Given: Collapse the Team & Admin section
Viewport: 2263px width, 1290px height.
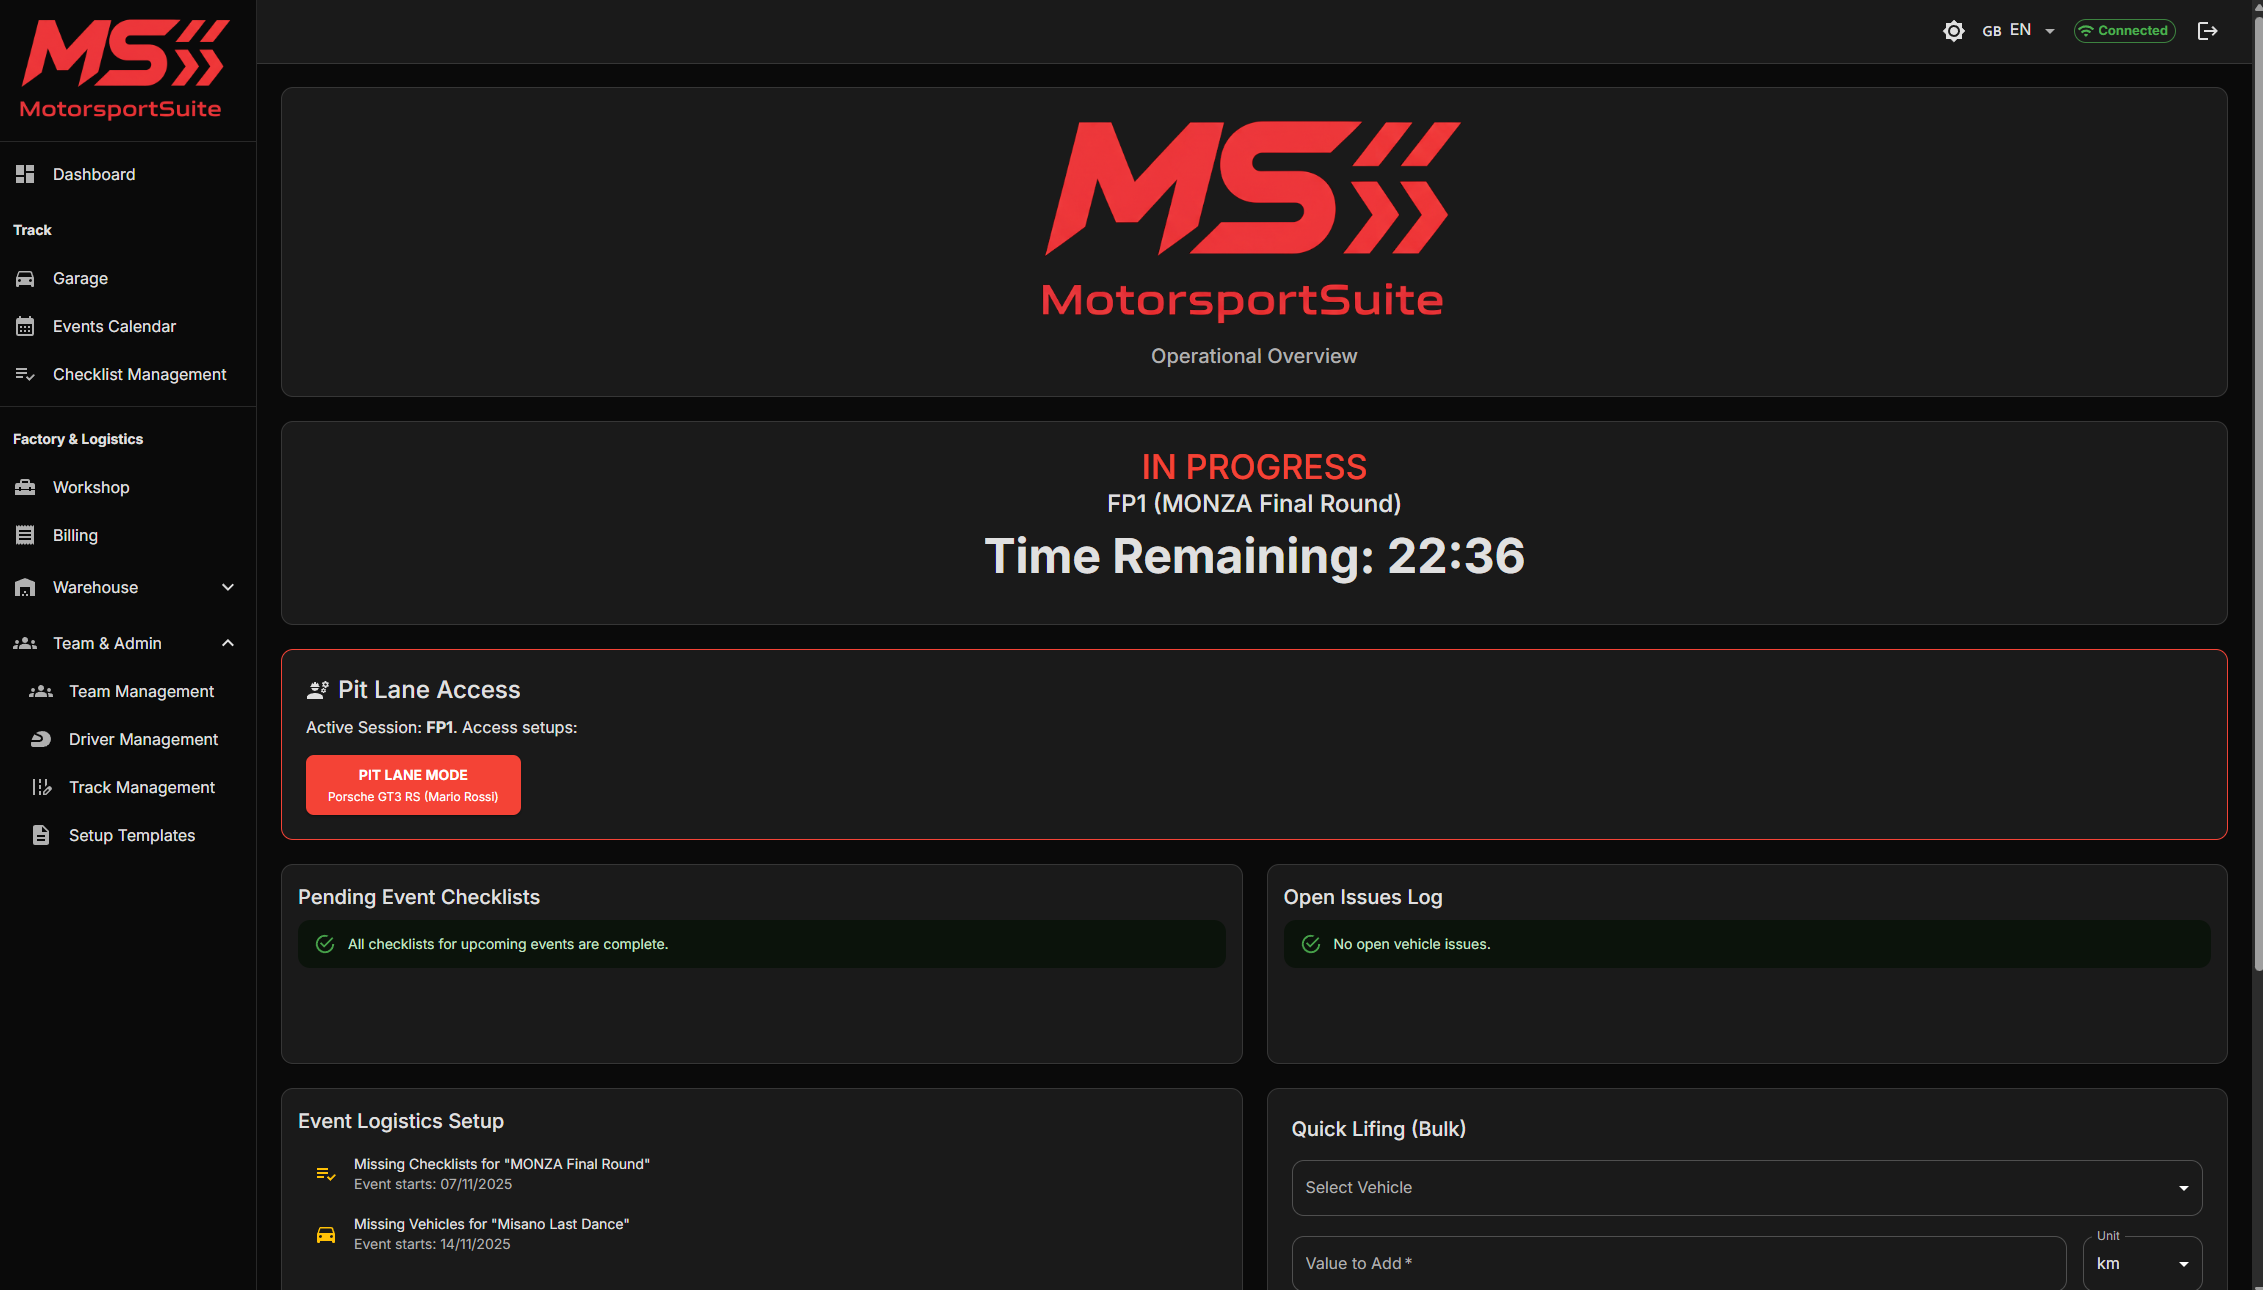Looking at the screenshot, I should click(x=228, y=644).
